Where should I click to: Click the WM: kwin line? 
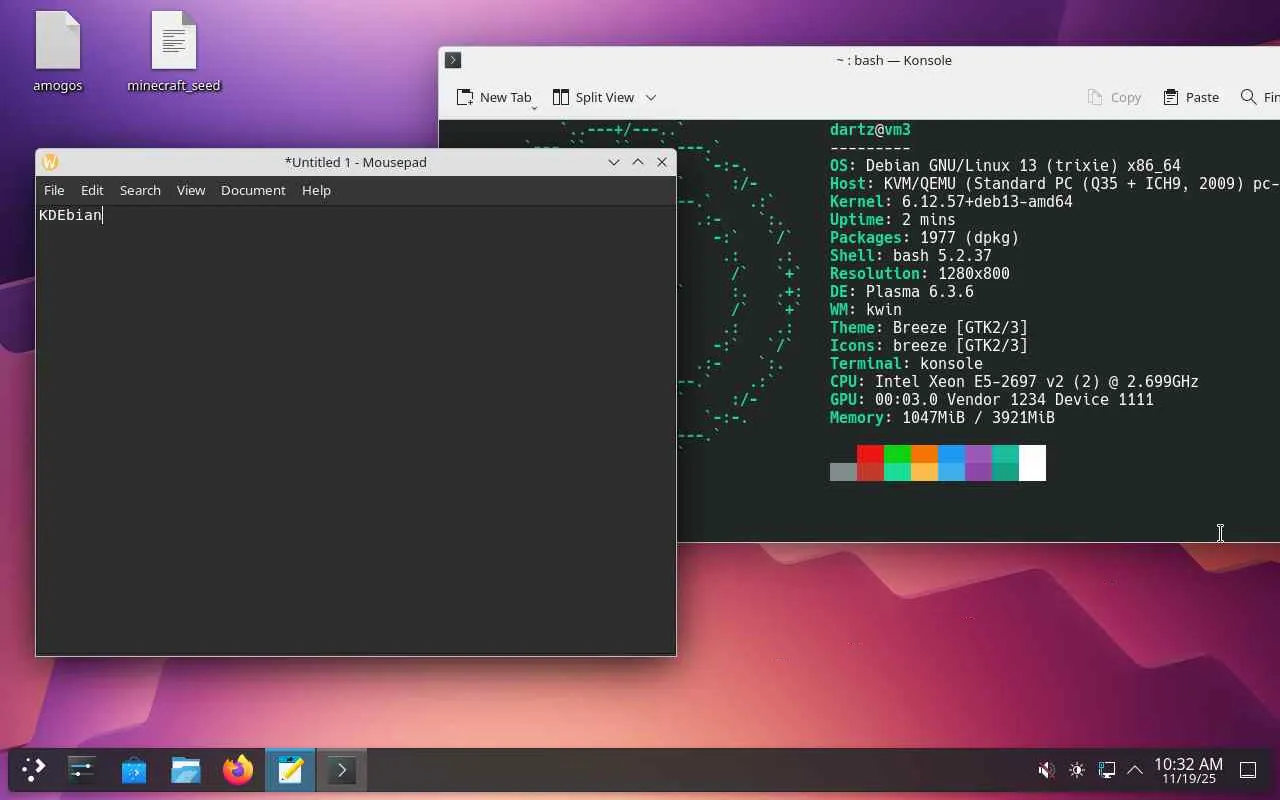click(x=865, y=310)
